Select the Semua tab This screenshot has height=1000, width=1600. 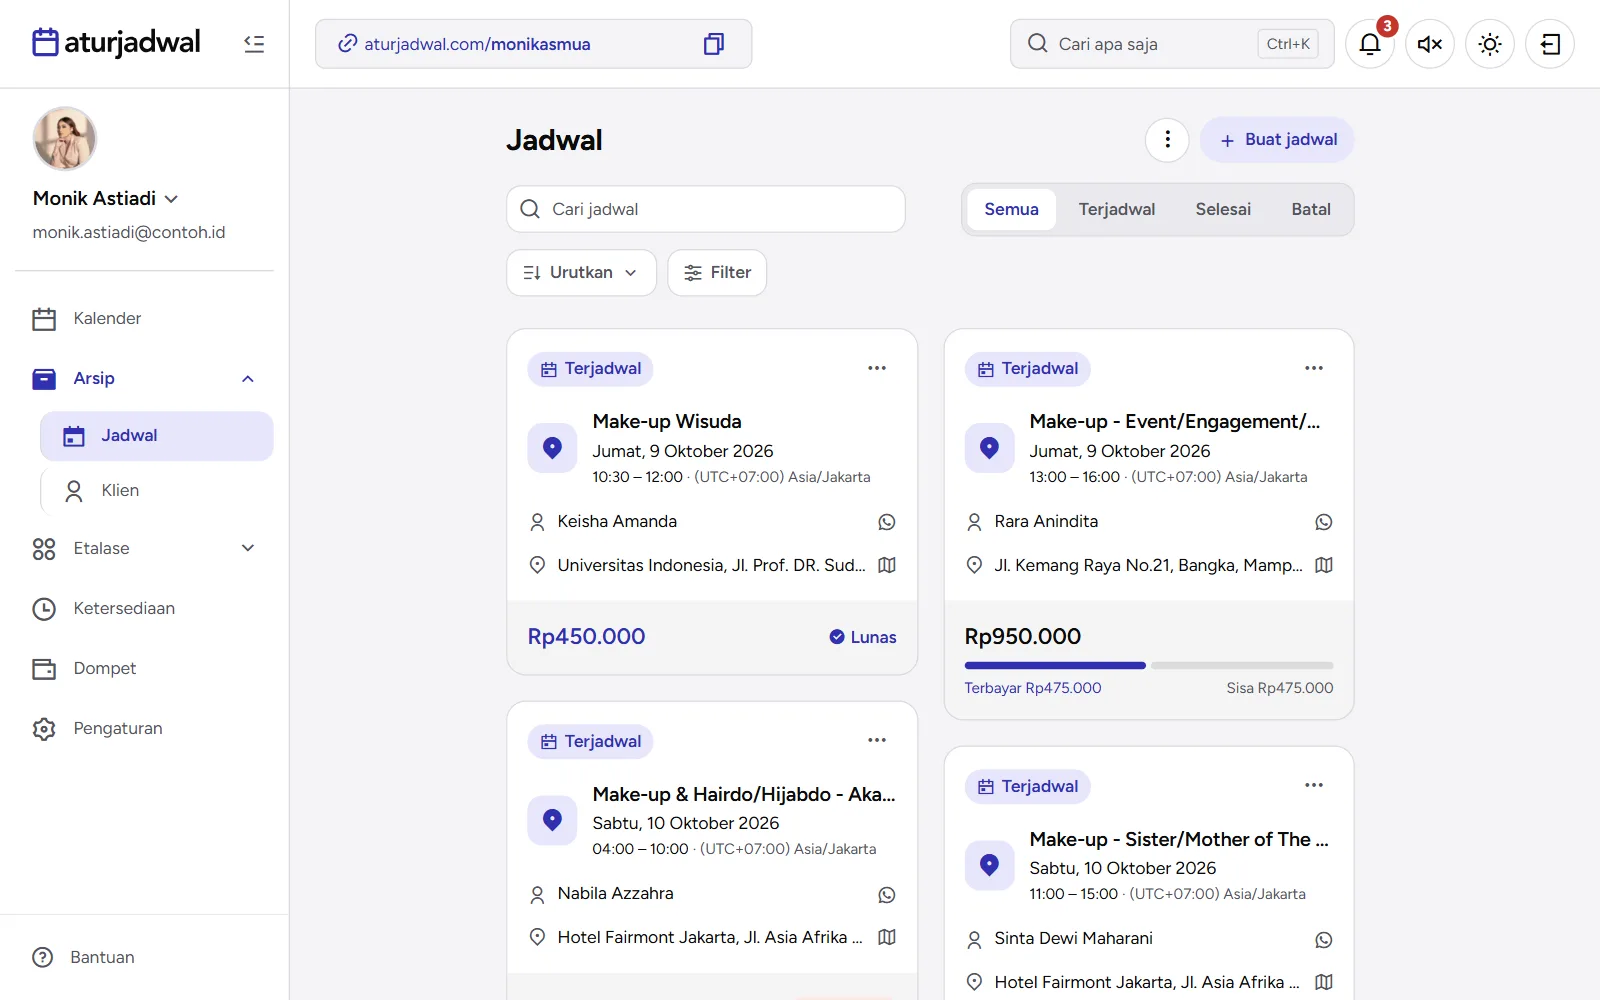(1011, 210)
